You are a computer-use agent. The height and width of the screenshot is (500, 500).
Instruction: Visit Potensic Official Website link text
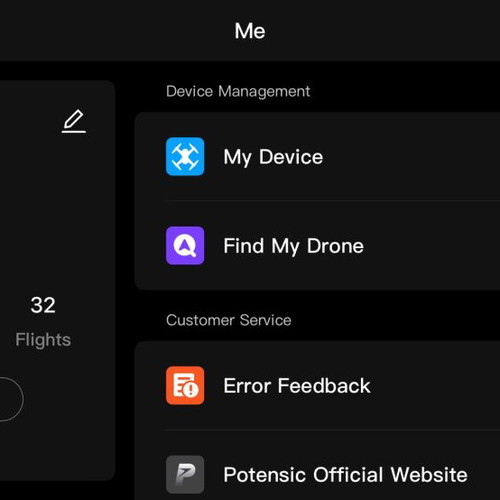point(345,475)
